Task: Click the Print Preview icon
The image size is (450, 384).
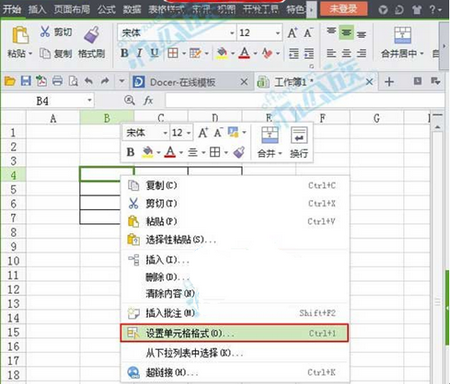Action: pos(73,81)
